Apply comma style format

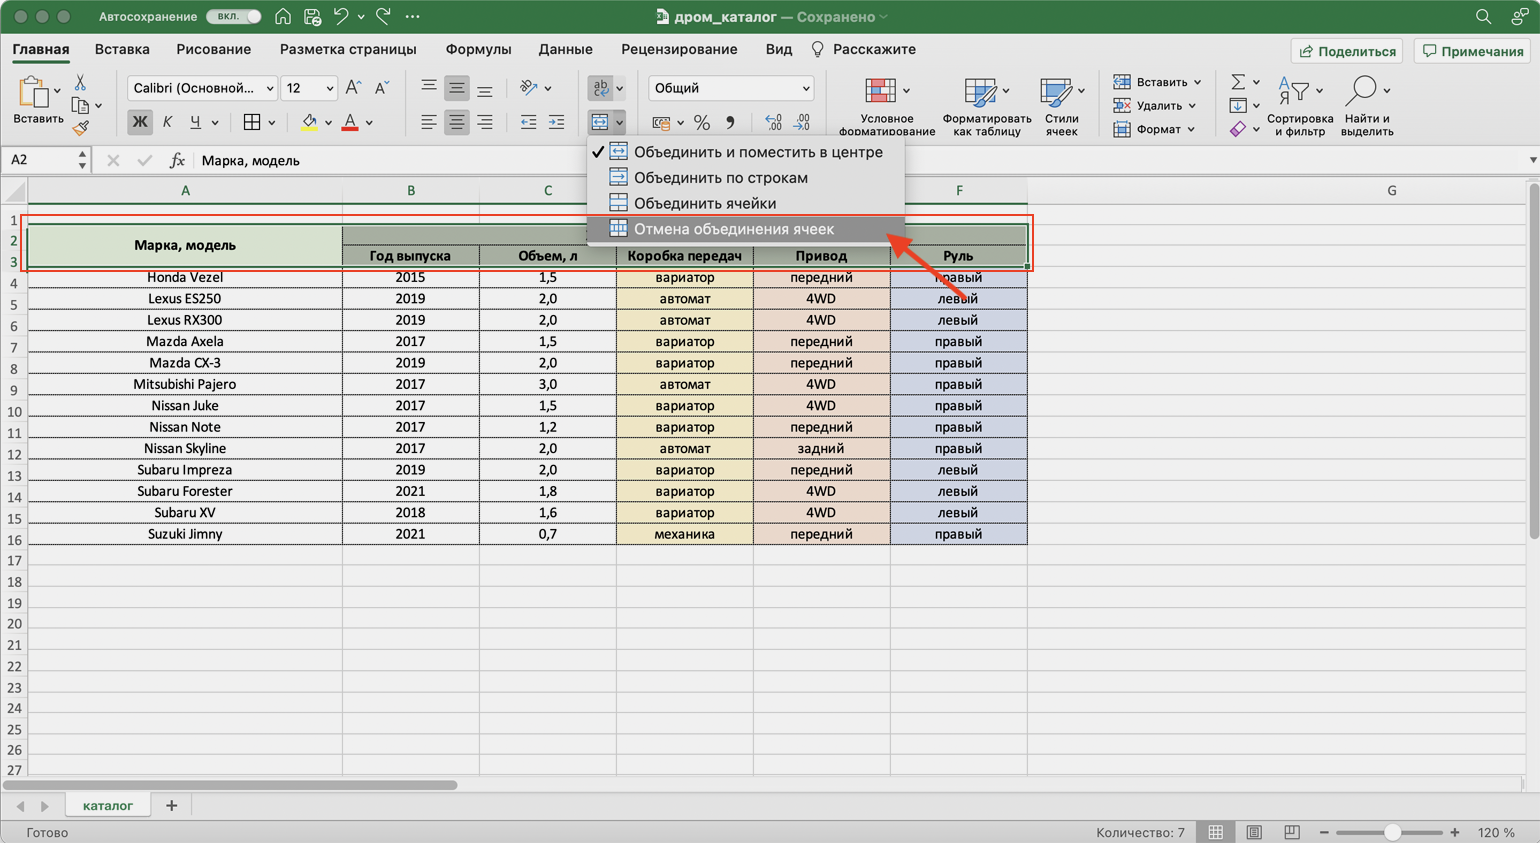coord(730,122)
